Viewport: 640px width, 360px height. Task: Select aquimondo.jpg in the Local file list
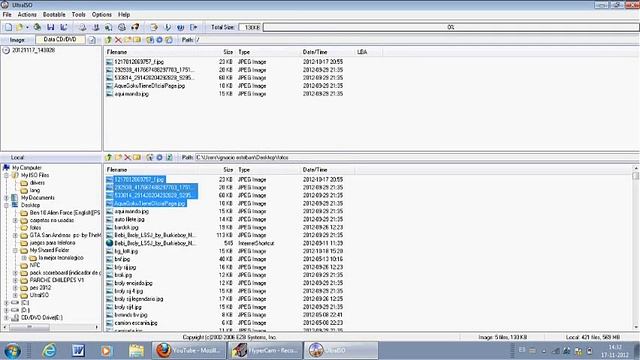pyautogui.click(x=131, y=211)
